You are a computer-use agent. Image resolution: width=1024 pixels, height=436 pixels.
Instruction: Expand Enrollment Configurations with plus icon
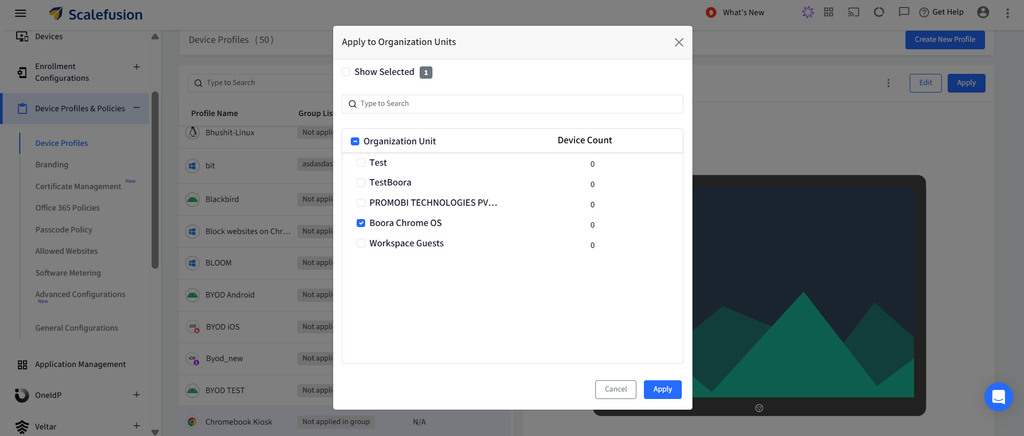click(136, 67)
